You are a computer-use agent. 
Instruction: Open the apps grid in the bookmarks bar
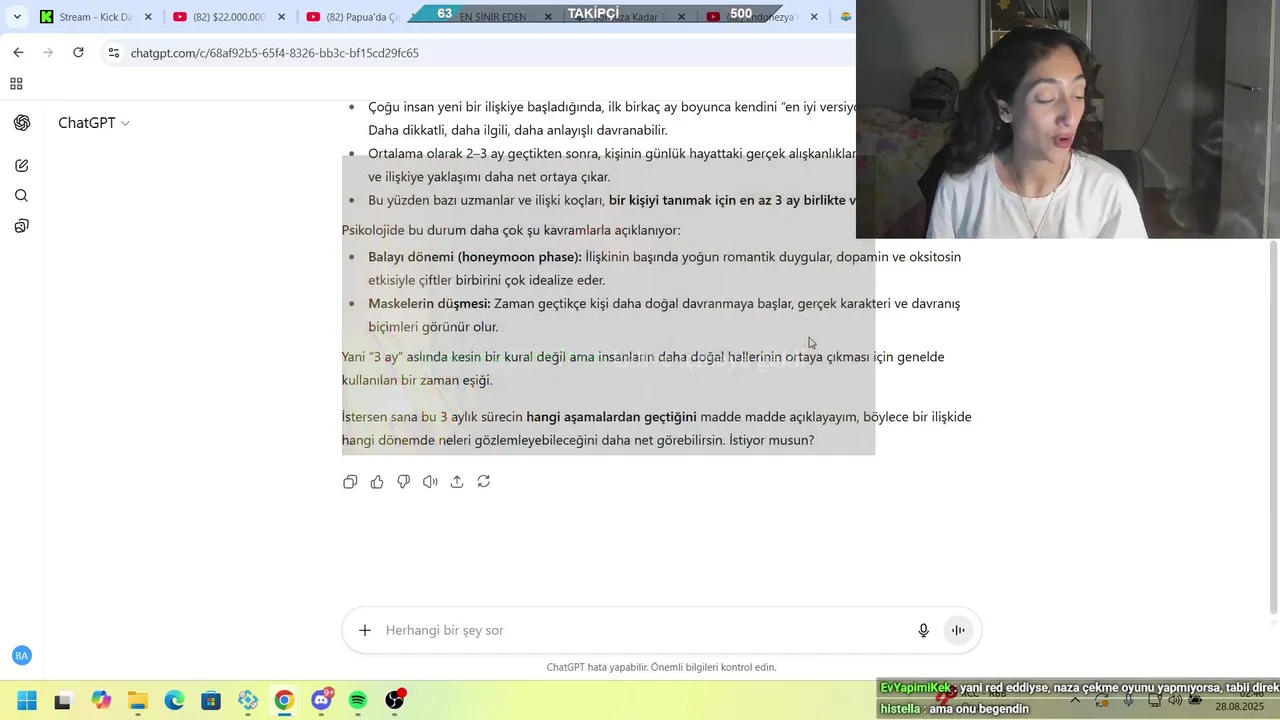(x=16, y=84)
